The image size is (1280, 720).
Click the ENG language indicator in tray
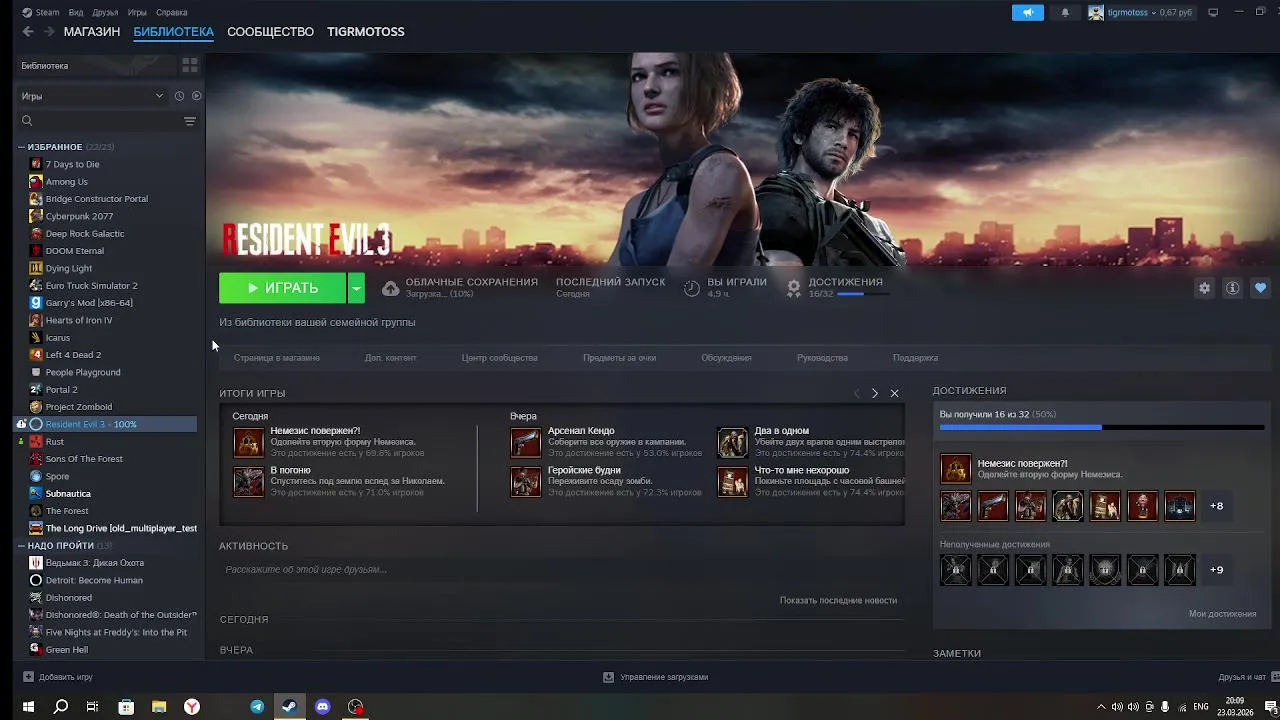click(x=1201, y=707)
